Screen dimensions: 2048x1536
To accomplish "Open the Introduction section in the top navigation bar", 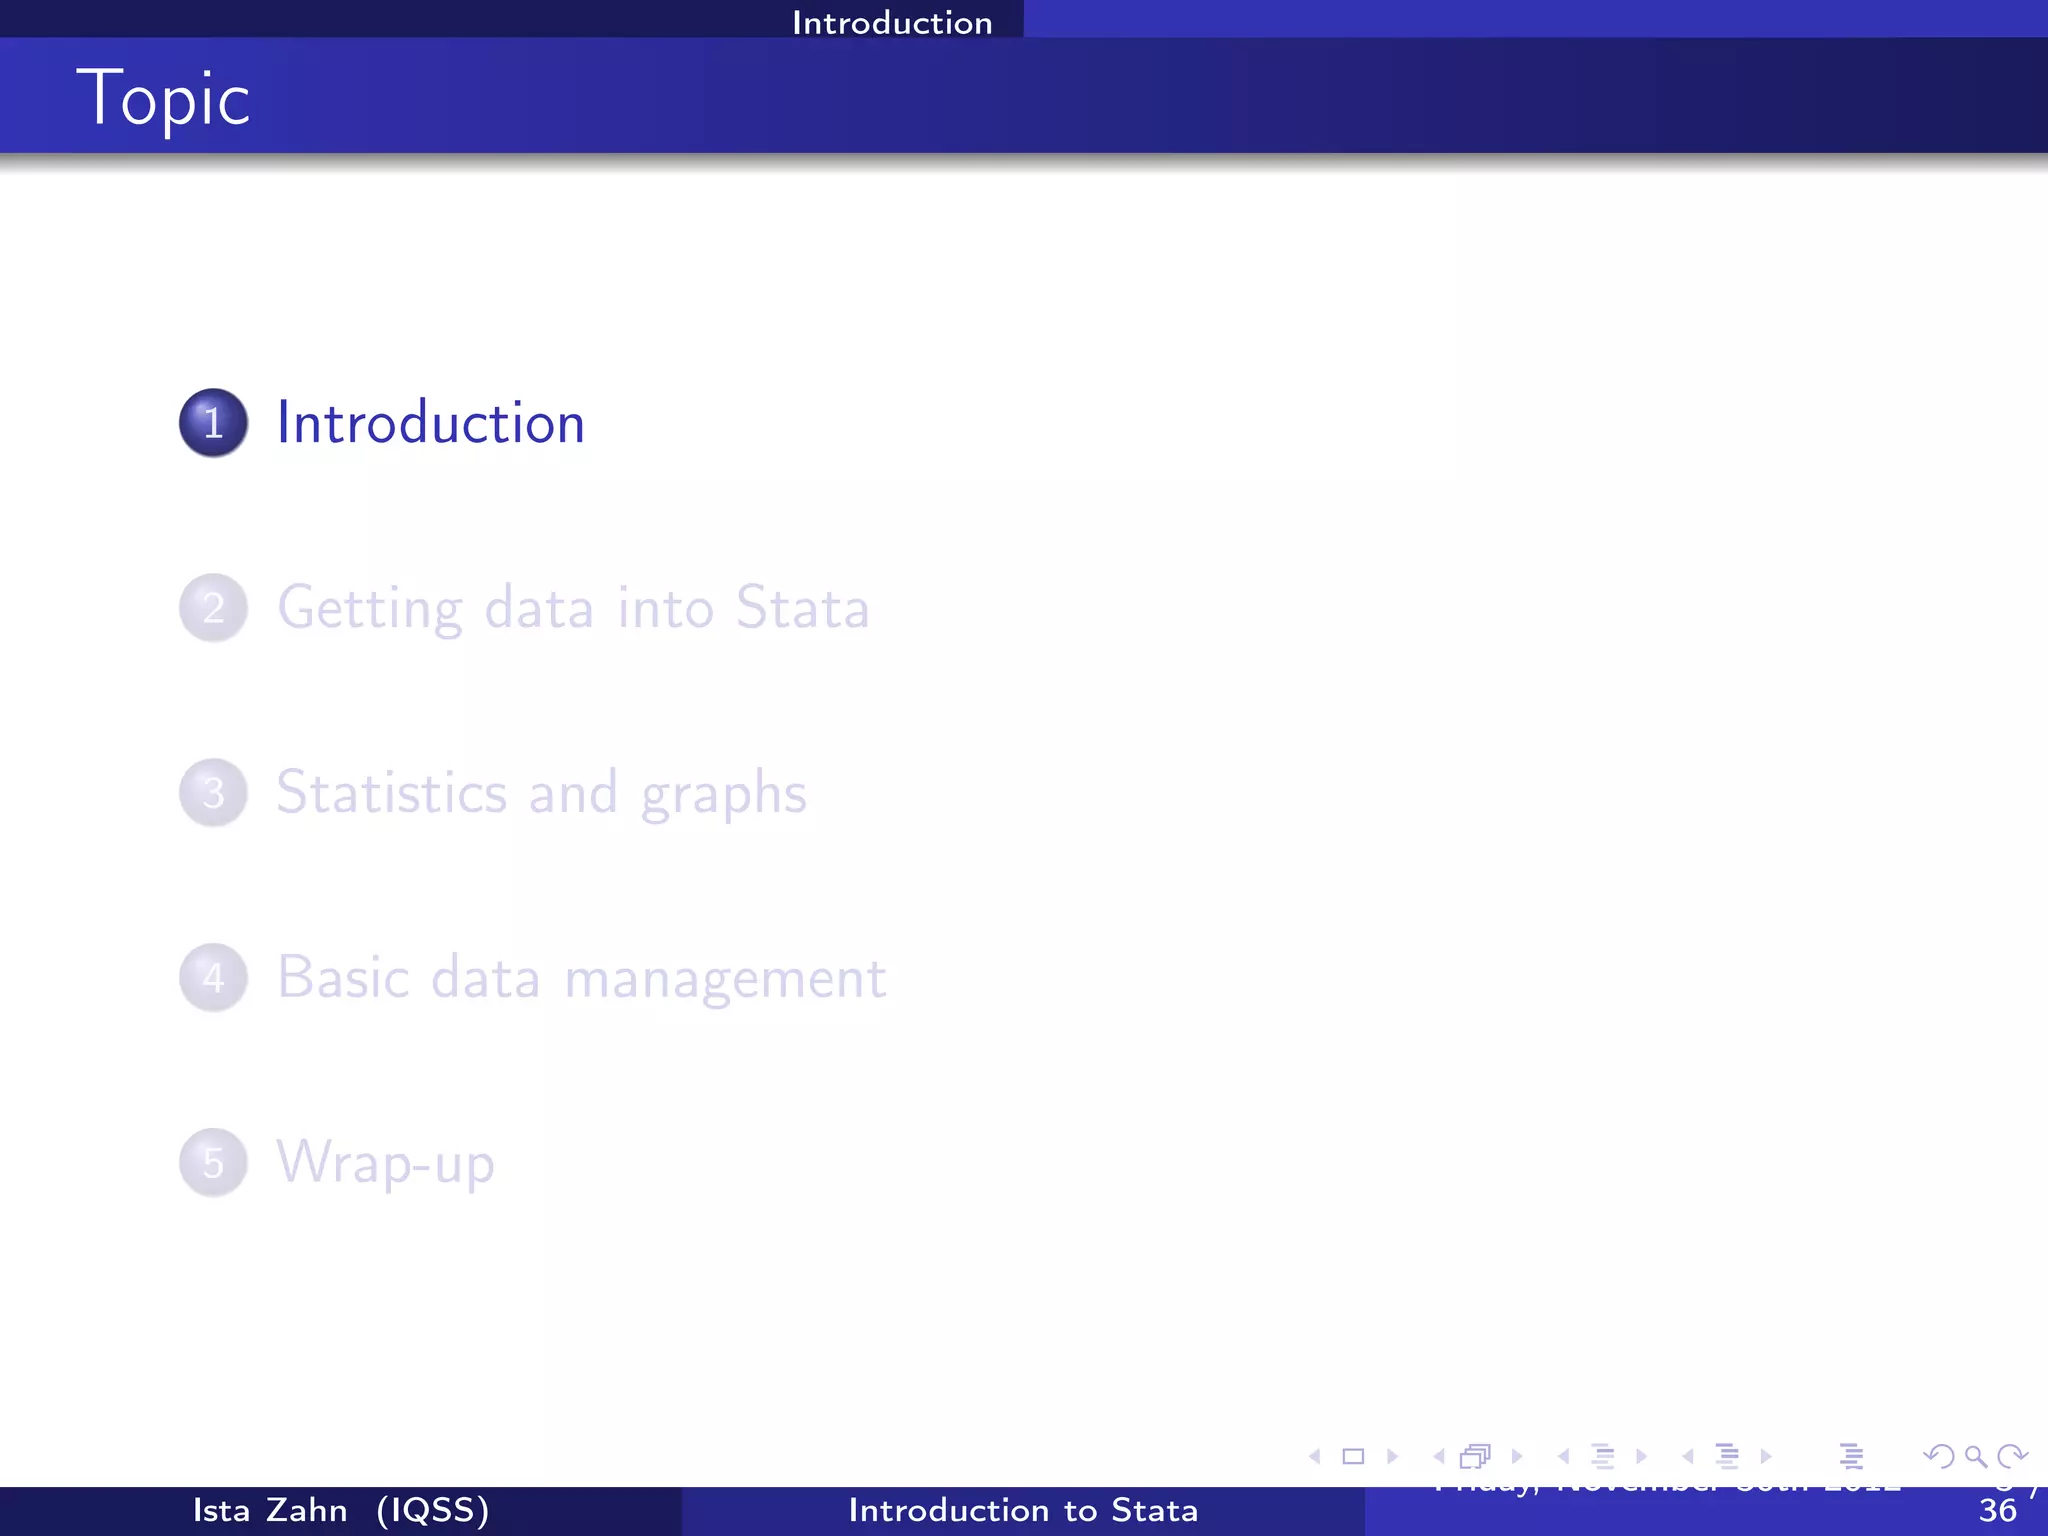I will pyautogui.click(x=892, y=22).
